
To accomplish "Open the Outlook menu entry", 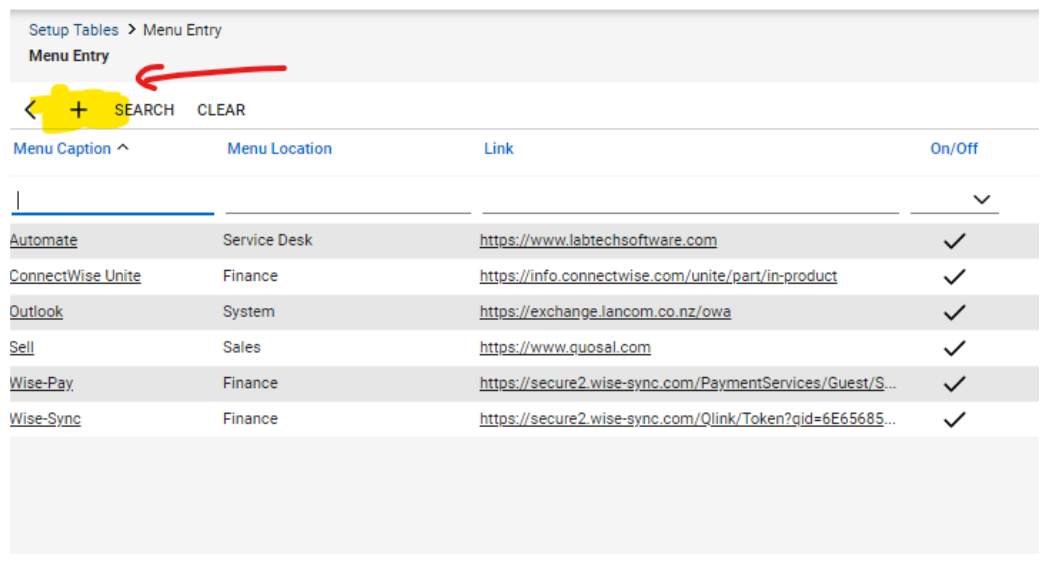I will pos(36,311).
